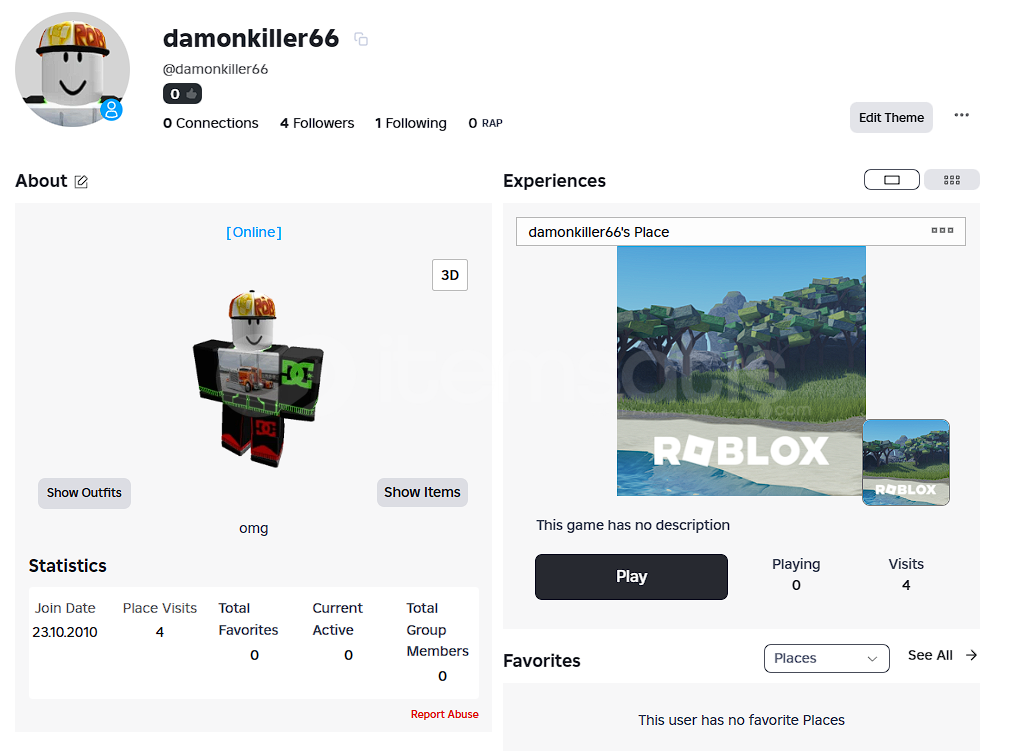Switch Experiences to slideshow view
Image resolution: width=1026 pixels, height=751 pixels.
[x=892, y=180]
